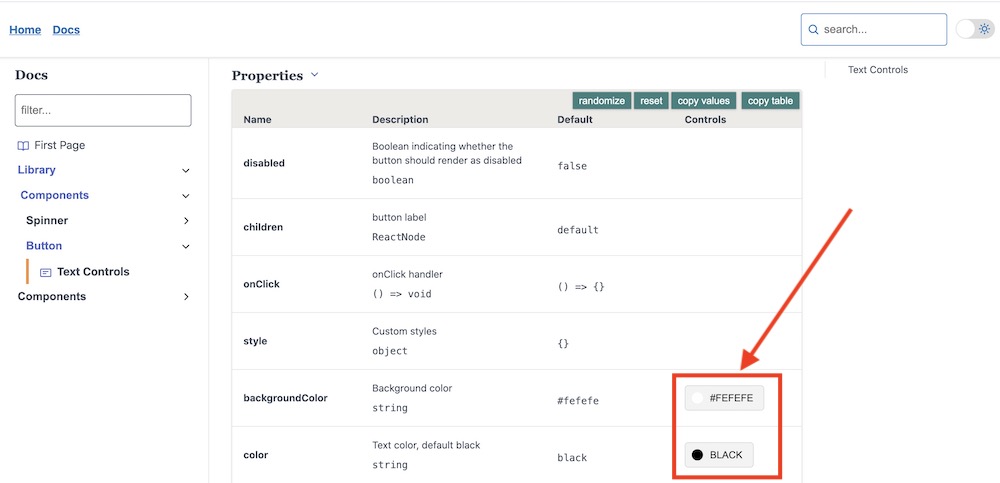Click the copy table button
The width and height of the screenshot is (1000, 483).
coord(770,101)
